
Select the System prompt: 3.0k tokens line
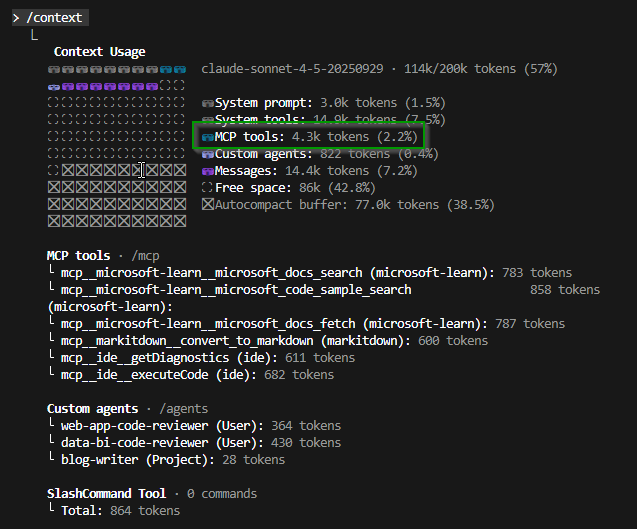pyautogui.click(x=323, y=103)
